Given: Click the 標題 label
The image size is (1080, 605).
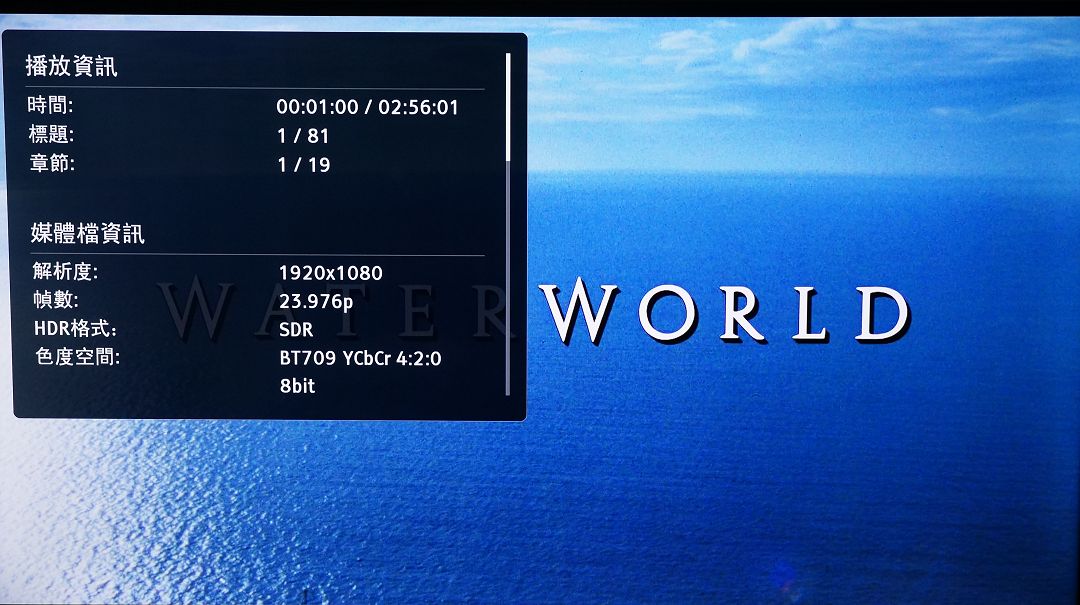Looking at the screenshot, I should 52,134.
